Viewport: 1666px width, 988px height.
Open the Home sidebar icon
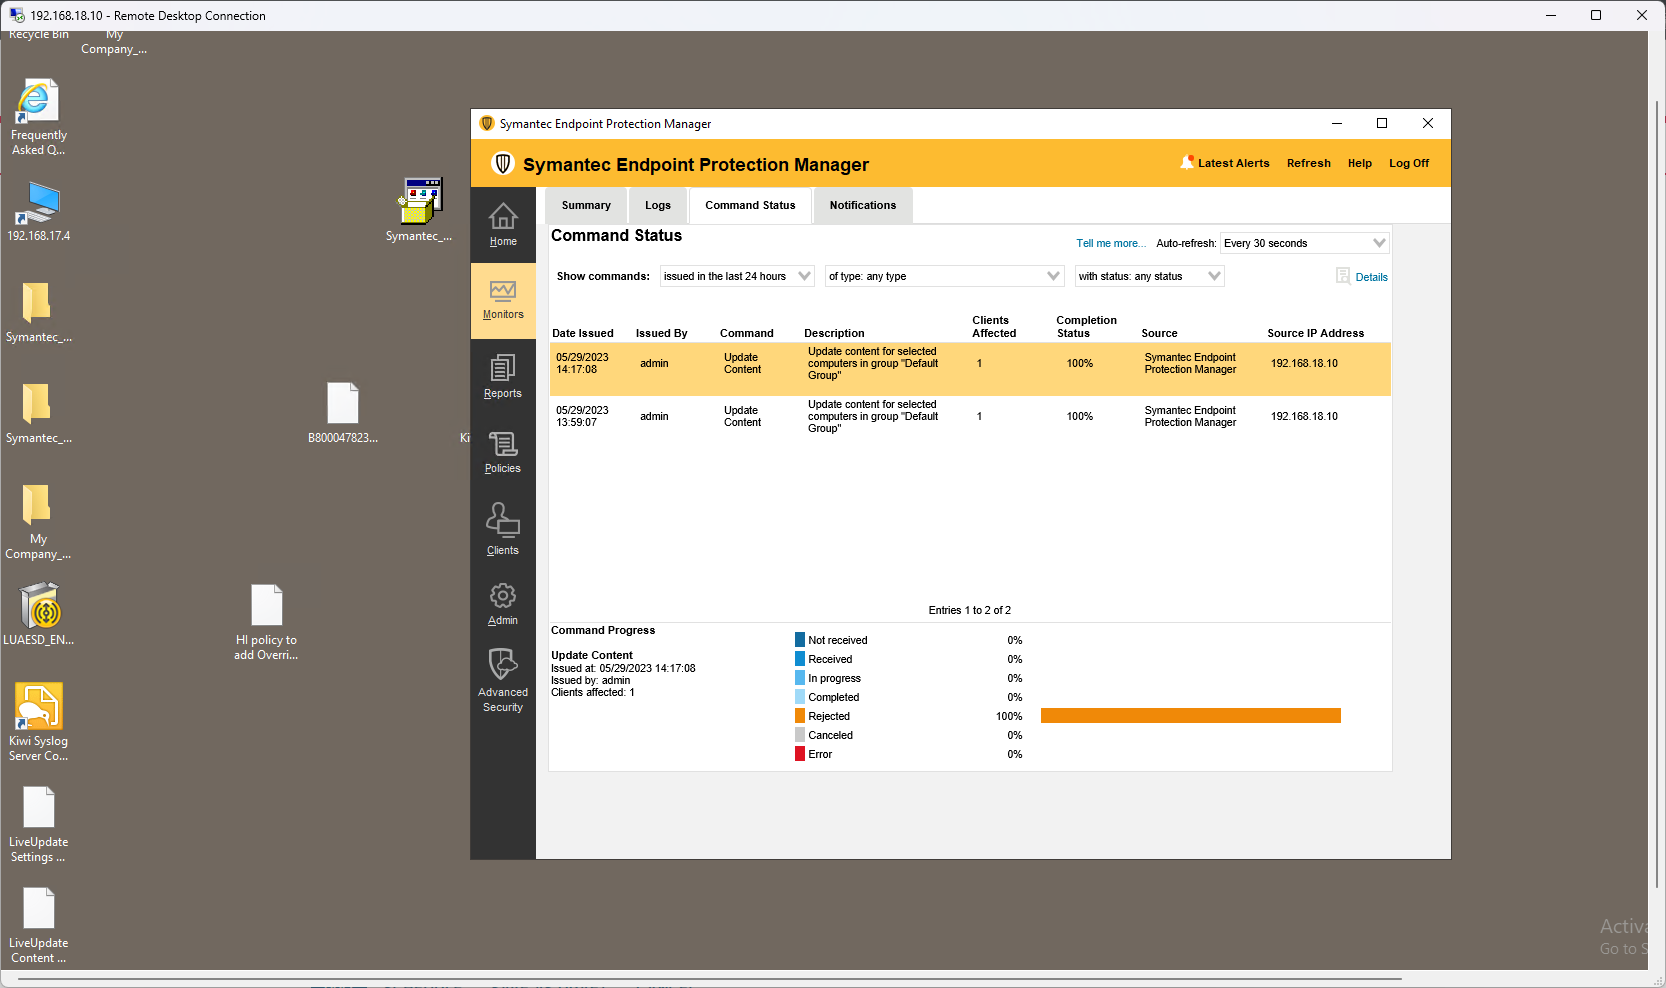tap(503, 217)
